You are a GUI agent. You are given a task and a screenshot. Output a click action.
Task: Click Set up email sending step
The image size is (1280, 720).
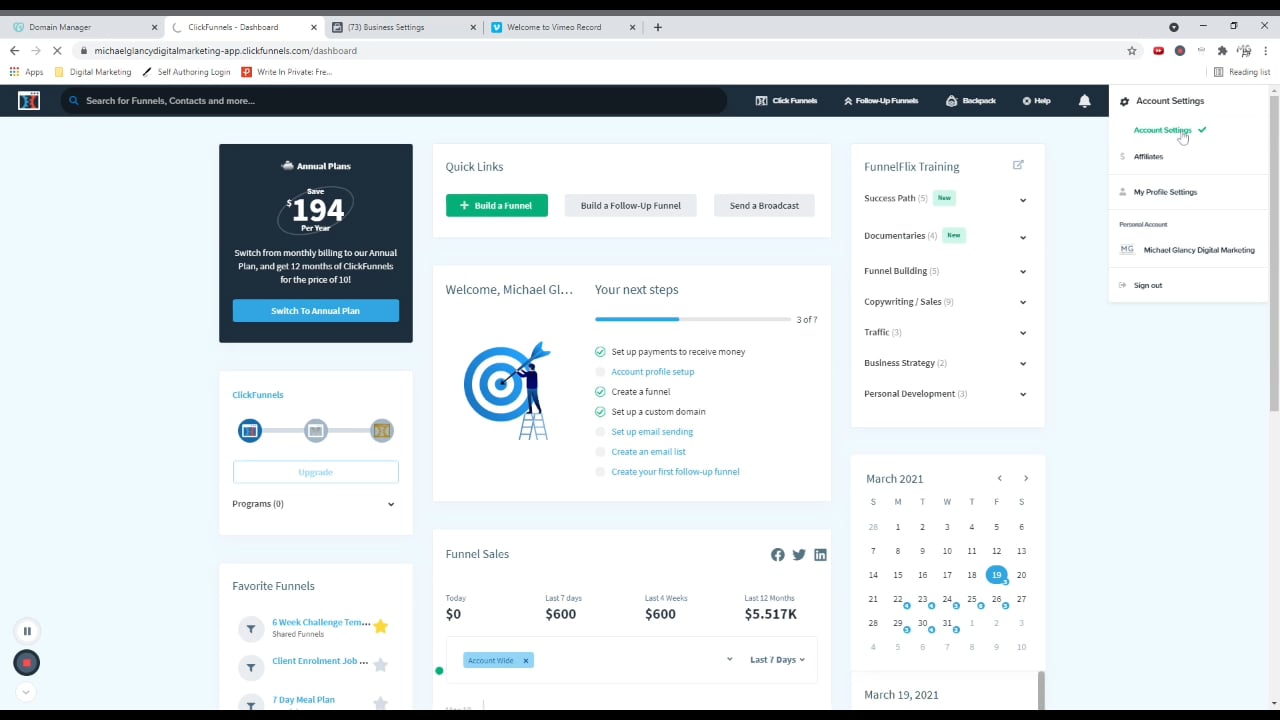pos(652,432)
